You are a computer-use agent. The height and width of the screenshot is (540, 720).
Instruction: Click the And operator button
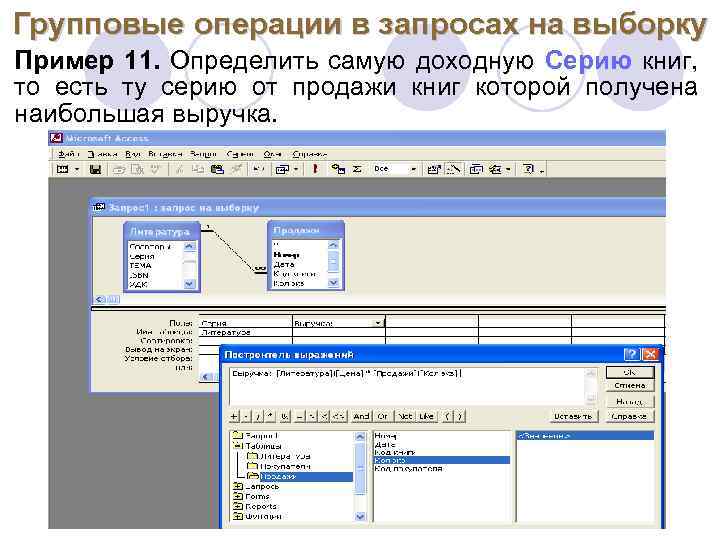tap(361, 416)
